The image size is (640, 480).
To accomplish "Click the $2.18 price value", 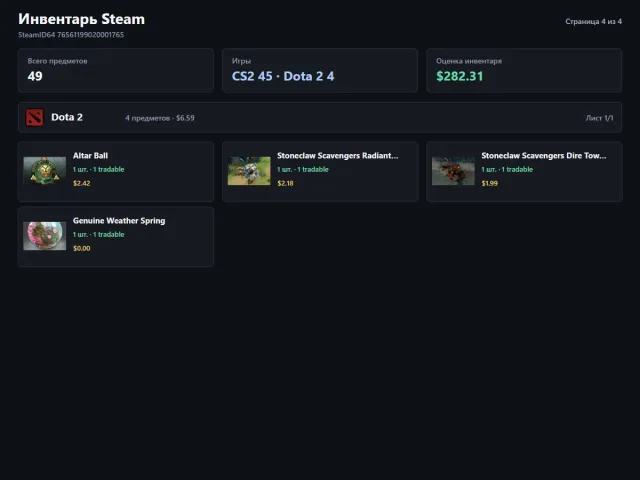I will pos(285,183).
